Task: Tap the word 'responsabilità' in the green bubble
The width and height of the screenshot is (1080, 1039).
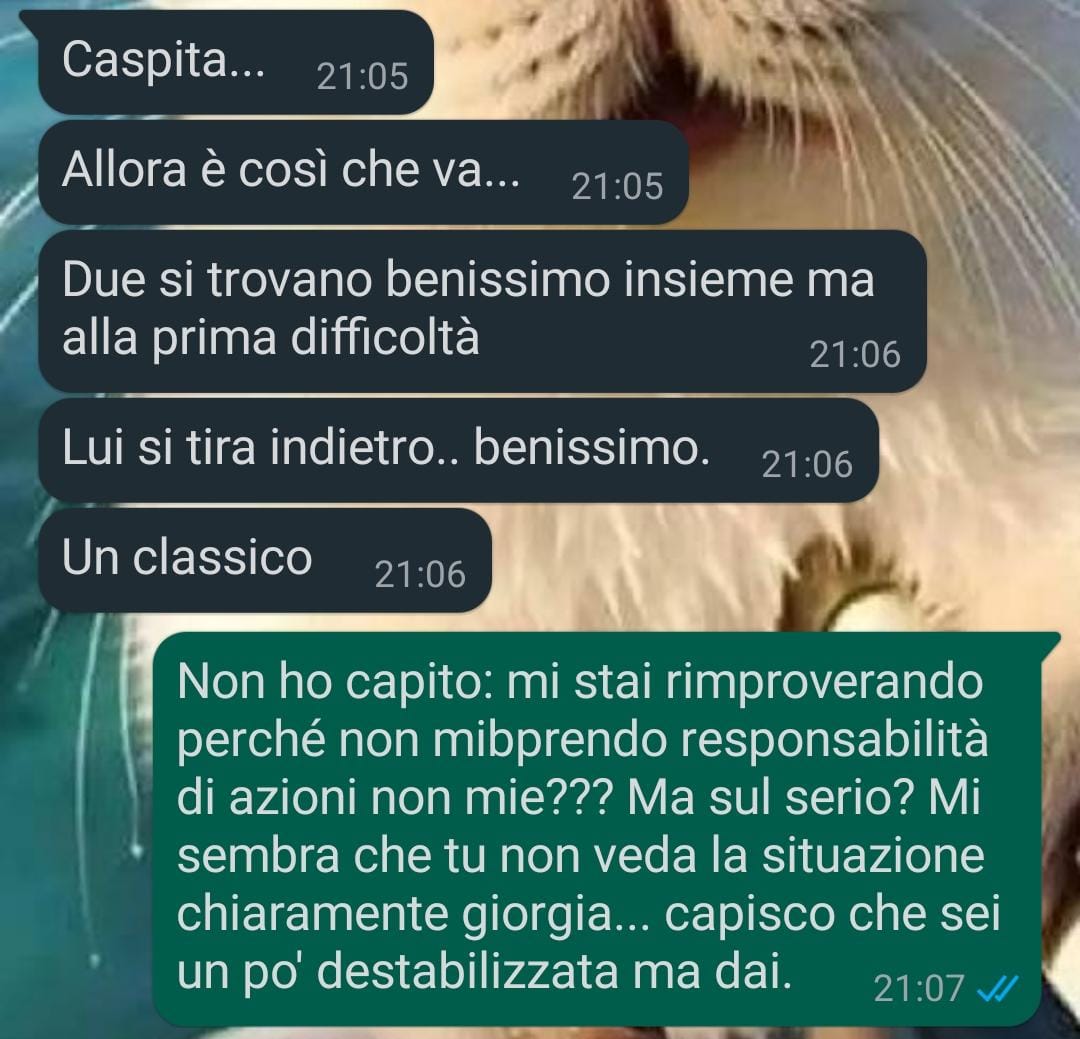Action: (834, 741)
